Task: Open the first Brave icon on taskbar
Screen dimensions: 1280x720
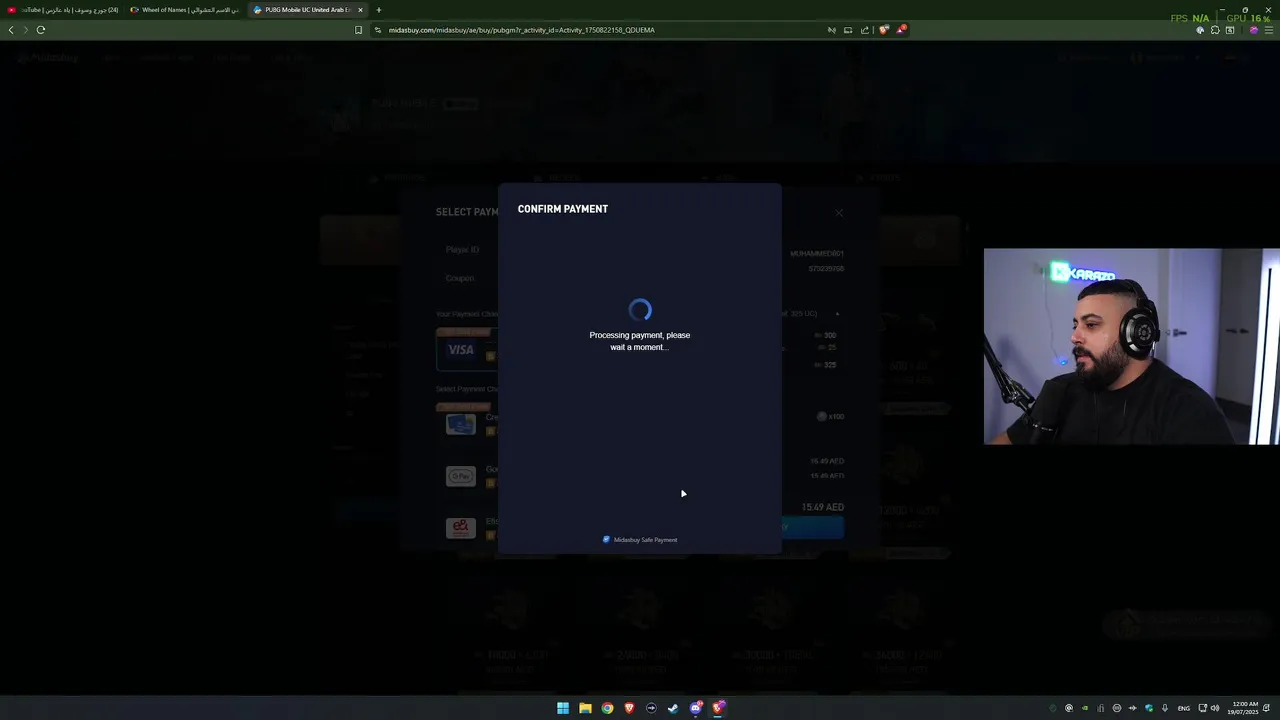Action: 629,708
